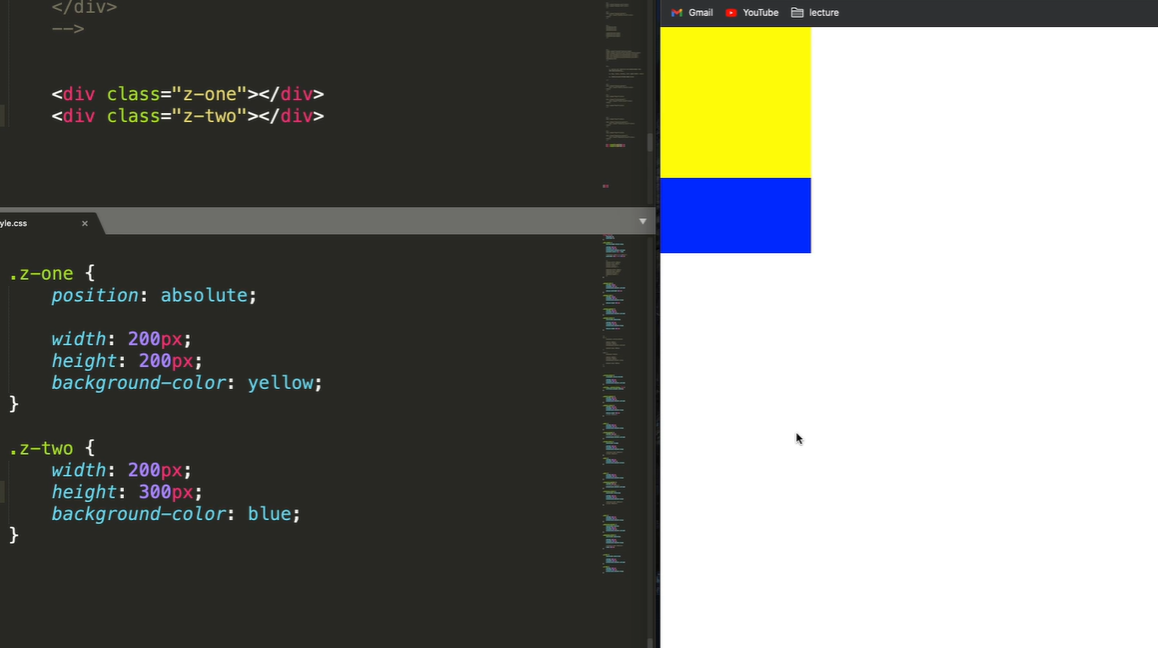1158x648 pixels.
Task: Close the style.css tab
Action: point(84,223)
